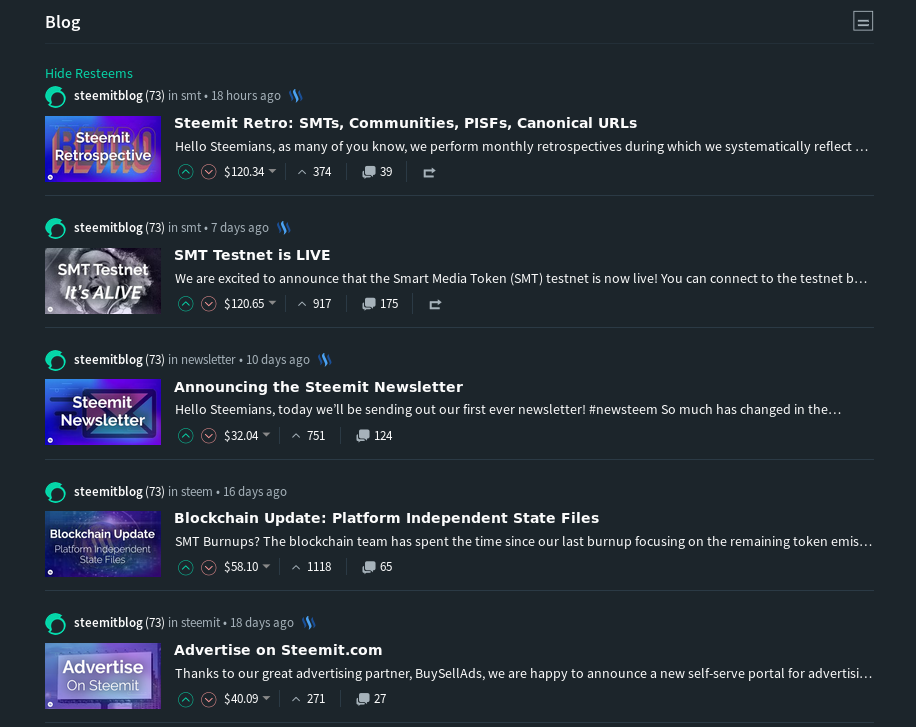The image size is (916, 727).
Task: Open comments on Announcing the Steemit Newsletter
Action: (374, 436)
